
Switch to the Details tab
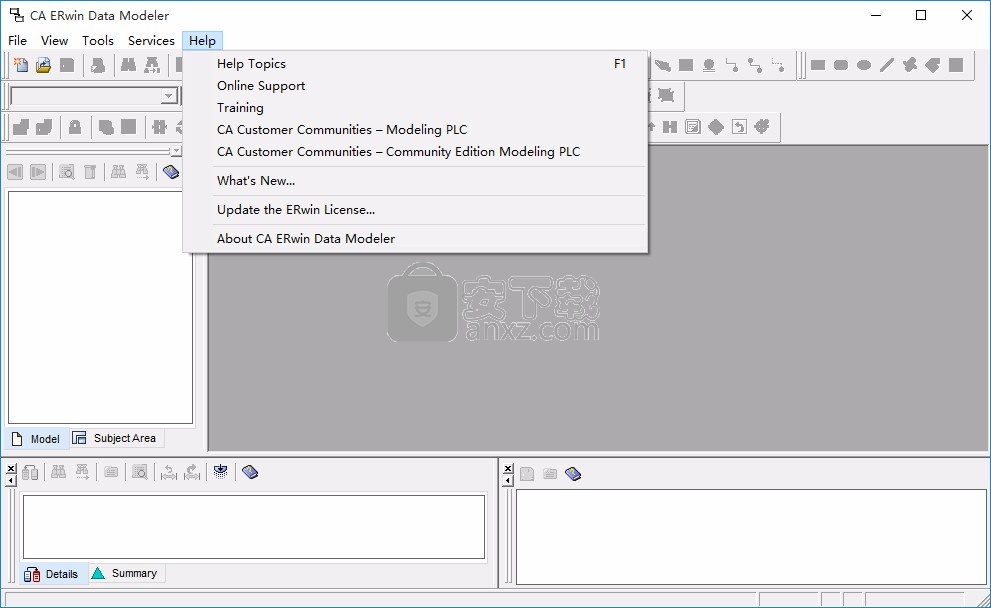click(x=52, y=574)
